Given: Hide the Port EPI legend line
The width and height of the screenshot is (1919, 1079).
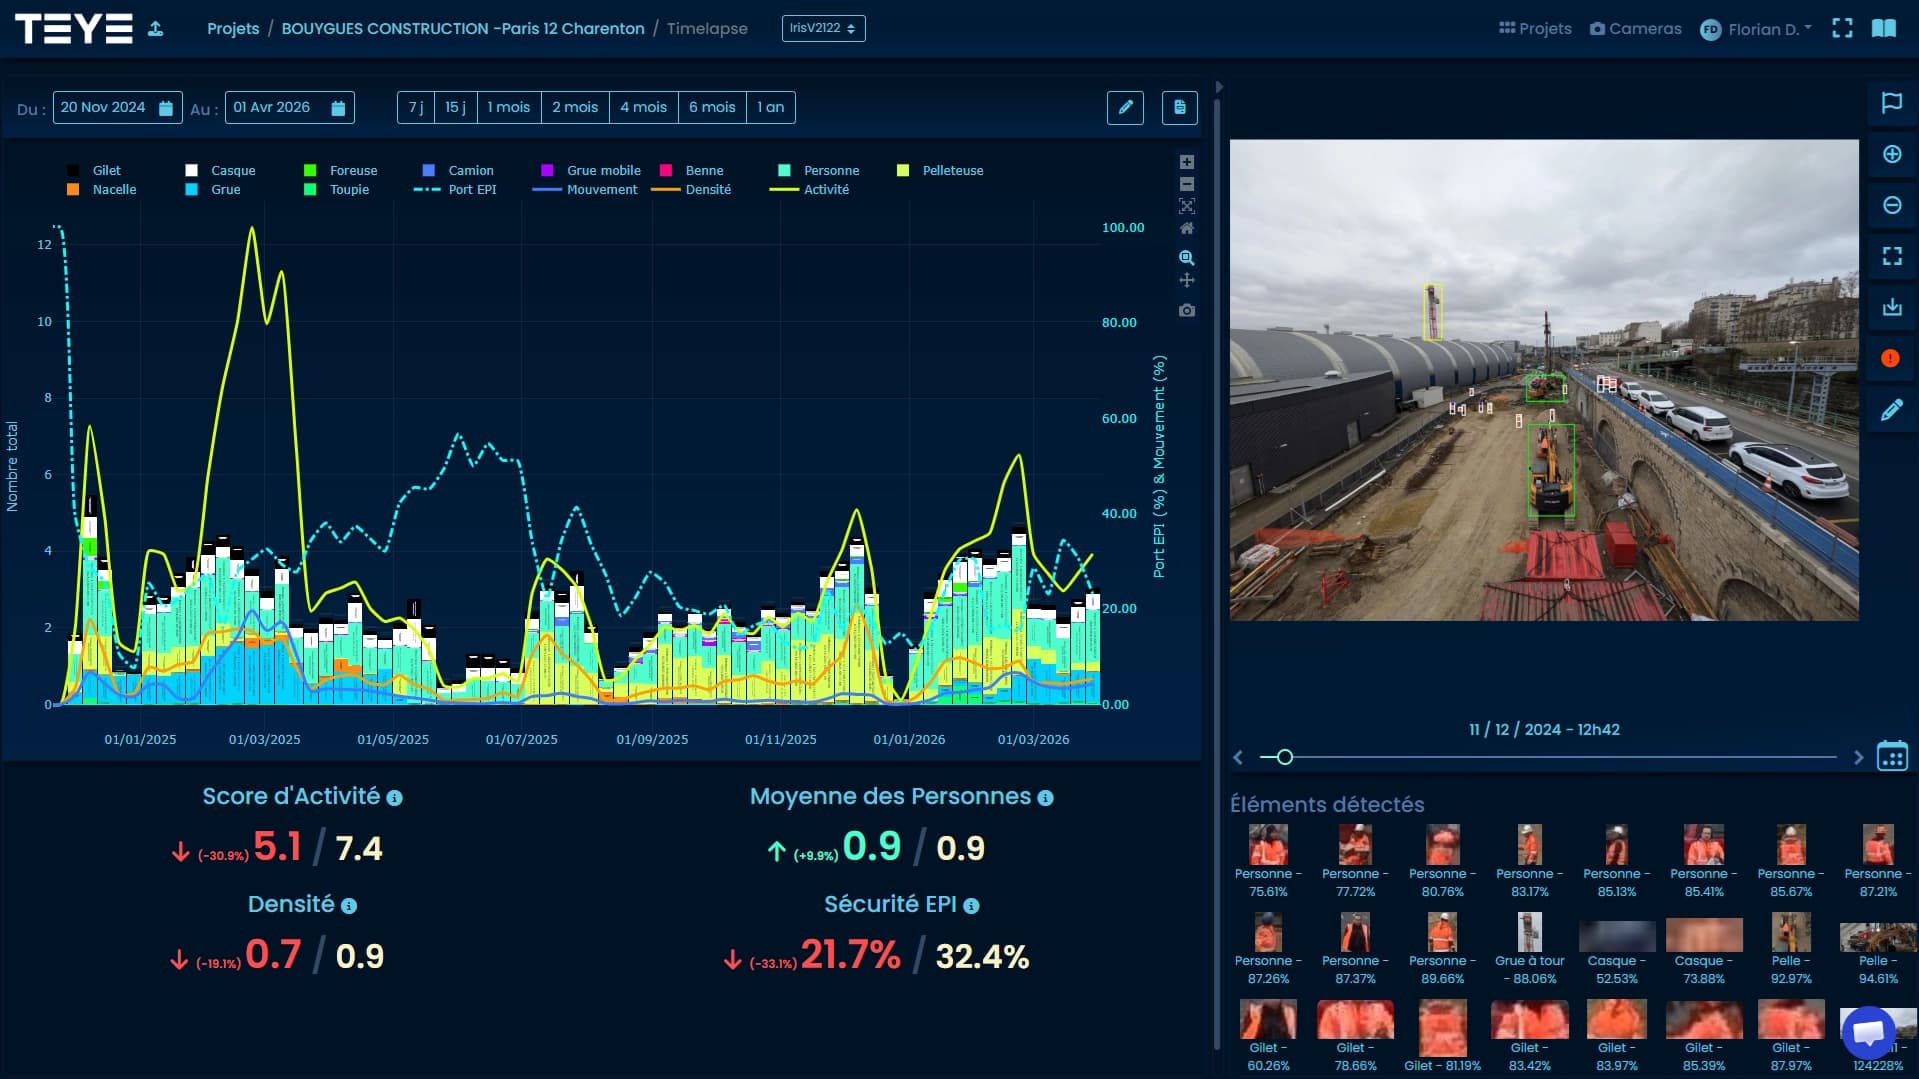Looking at the screenshot, I should click(x=471, y=190).
